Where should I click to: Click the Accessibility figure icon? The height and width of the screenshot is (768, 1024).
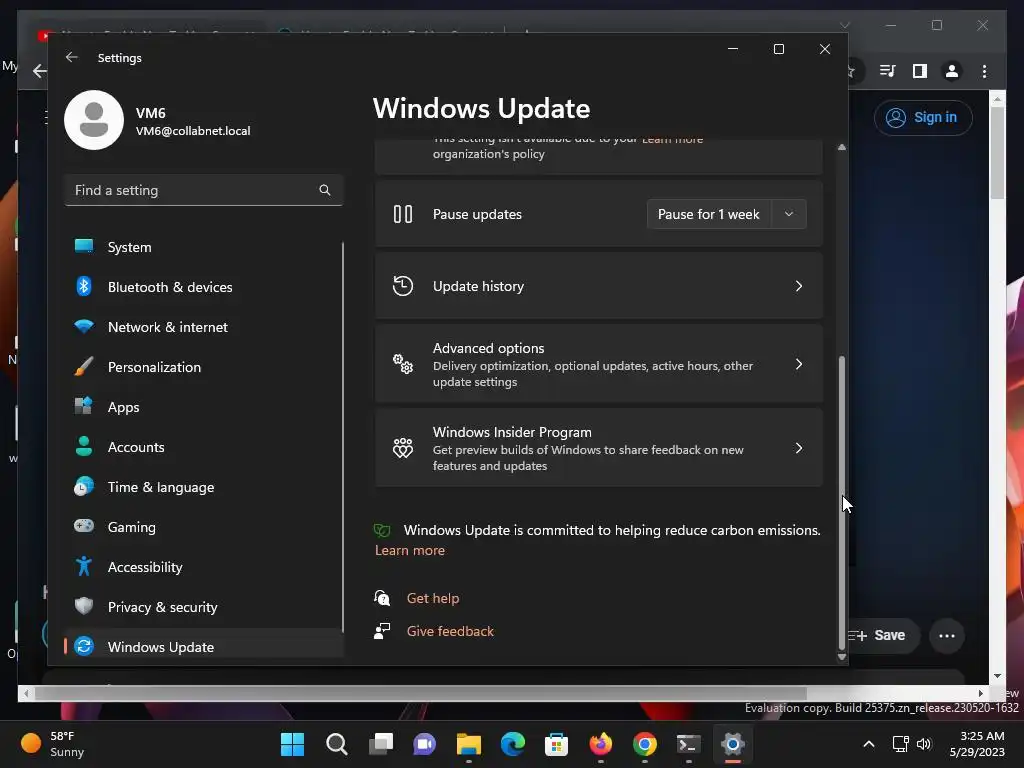[84, 566]
